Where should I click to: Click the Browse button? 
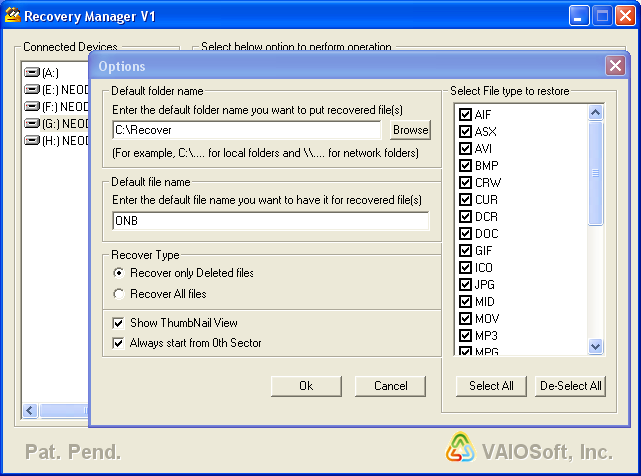(x=410, y=130)
